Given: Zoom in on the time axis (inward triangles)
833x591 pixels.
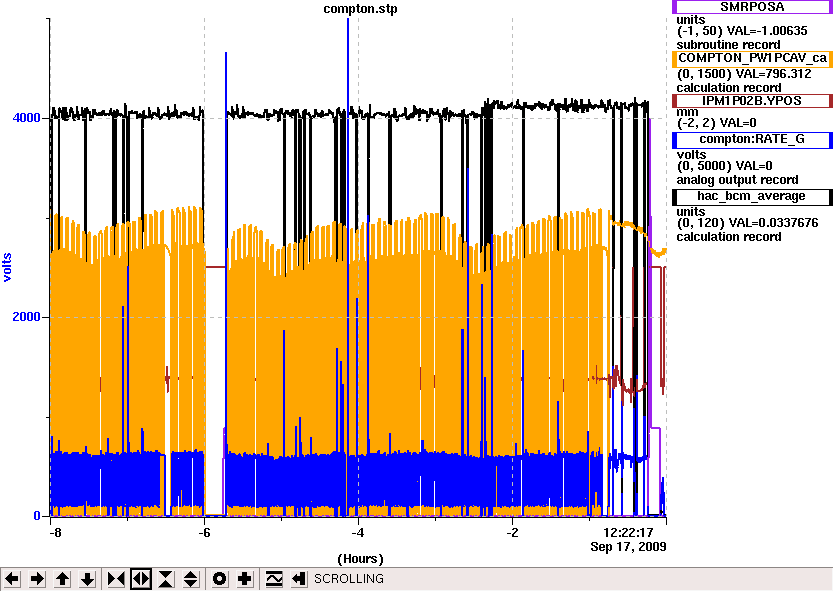Looking at the screenshot, I should tap(116, 579).
